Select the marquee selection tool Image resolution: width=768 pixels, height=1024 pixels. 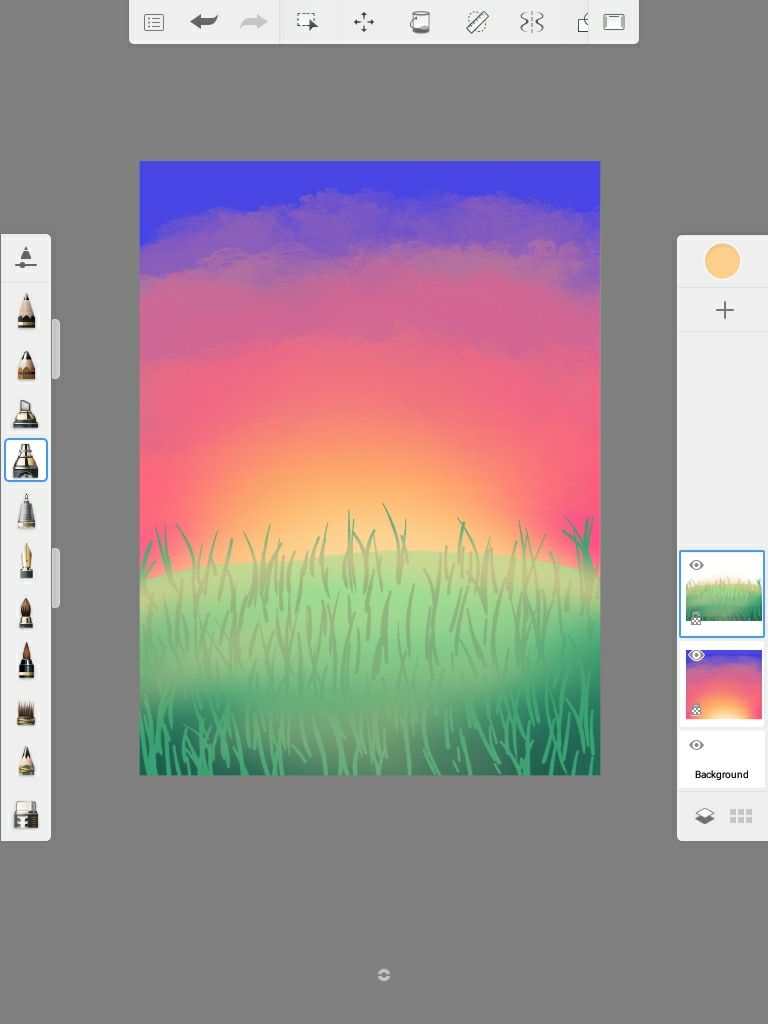click(308, 22)
